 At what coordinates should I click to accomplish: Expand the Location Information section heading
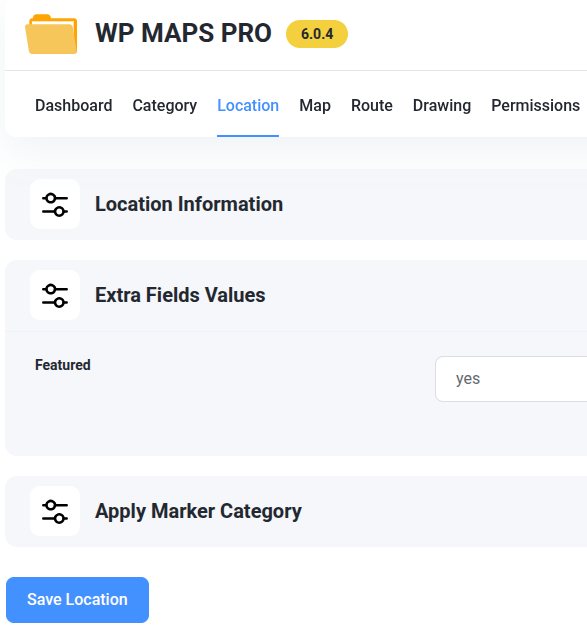click(189, 204)
